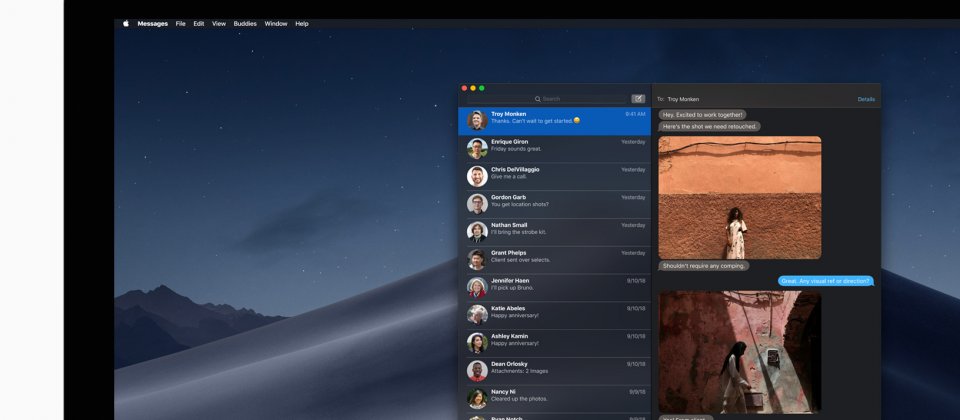The width and height of the screenshot is (960, 420).
Task: Open the orange wall photo attachment
Action: pyautogui.click(x=740, y=197)
